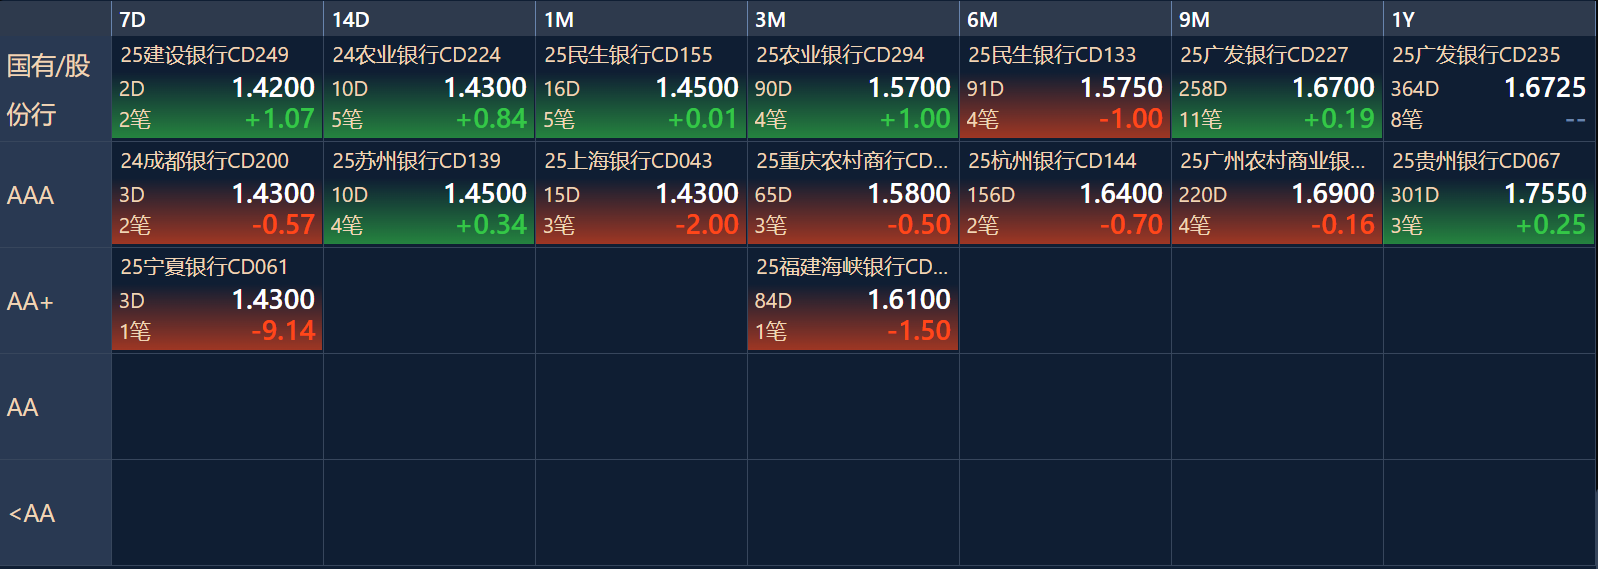Select the 9M tenor column header
Viewport: 1598px width, 569px height.
(x=1277, y=19)
